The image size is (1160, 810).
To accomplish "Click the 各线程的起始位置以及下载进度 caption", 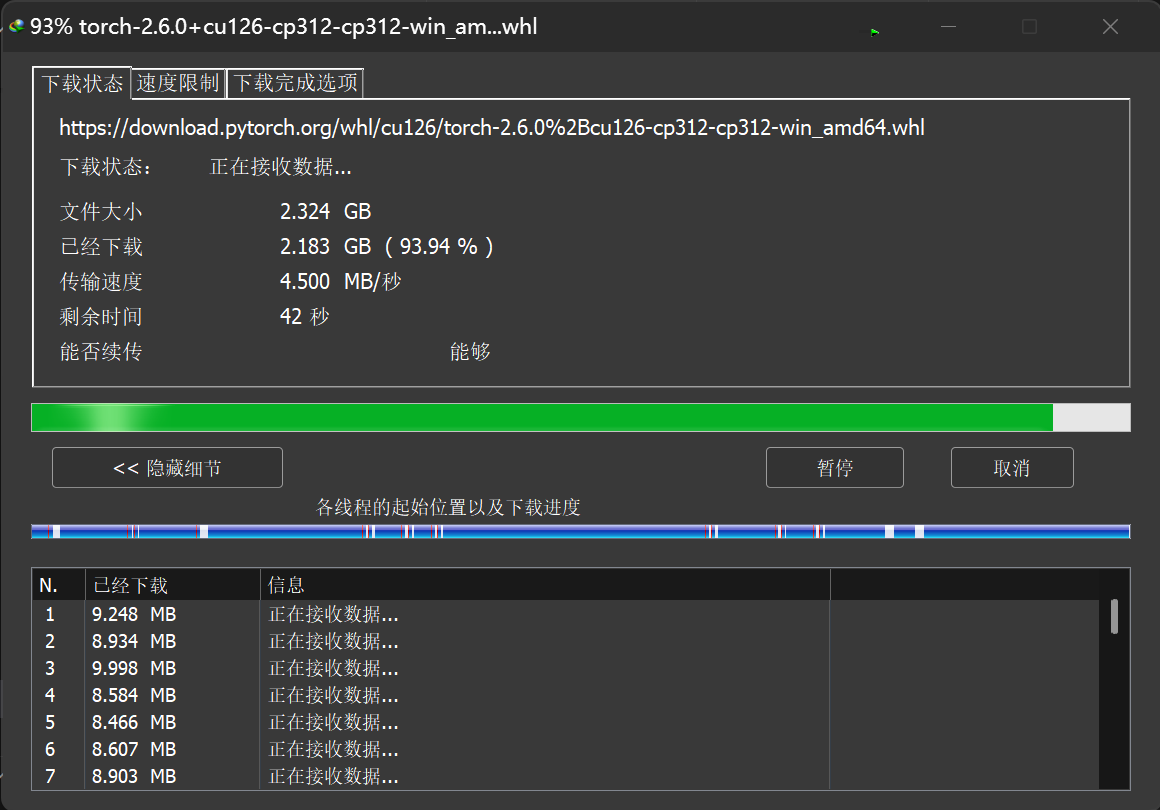I will [x=448, y=507].
